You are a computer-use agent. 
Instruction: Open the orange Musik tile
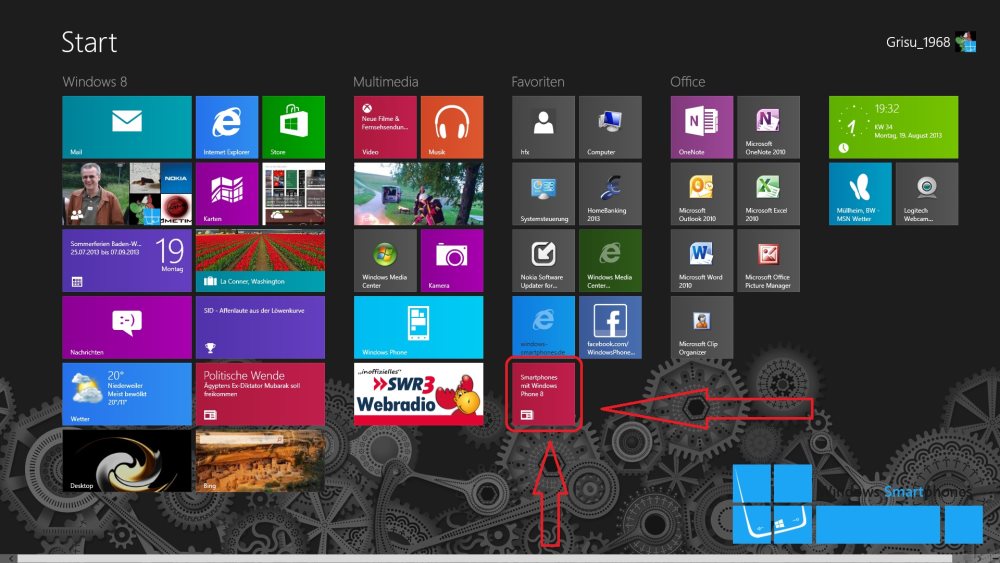point(452,128)
